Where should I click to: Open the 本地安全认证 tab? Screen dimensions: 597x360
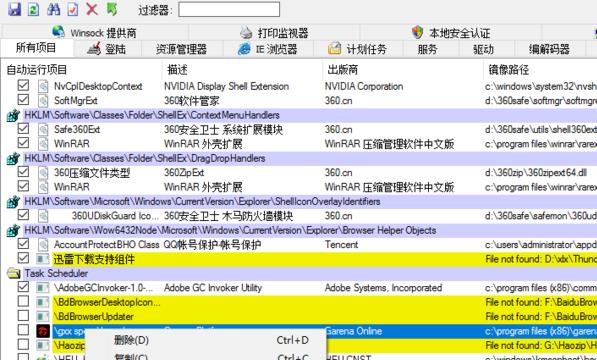pyautogui.click(x=451, y=33)
